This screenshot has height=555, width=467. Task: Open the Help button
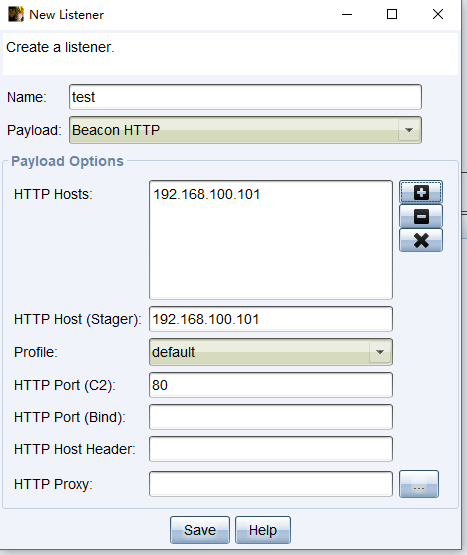click(x=263, y=530)
